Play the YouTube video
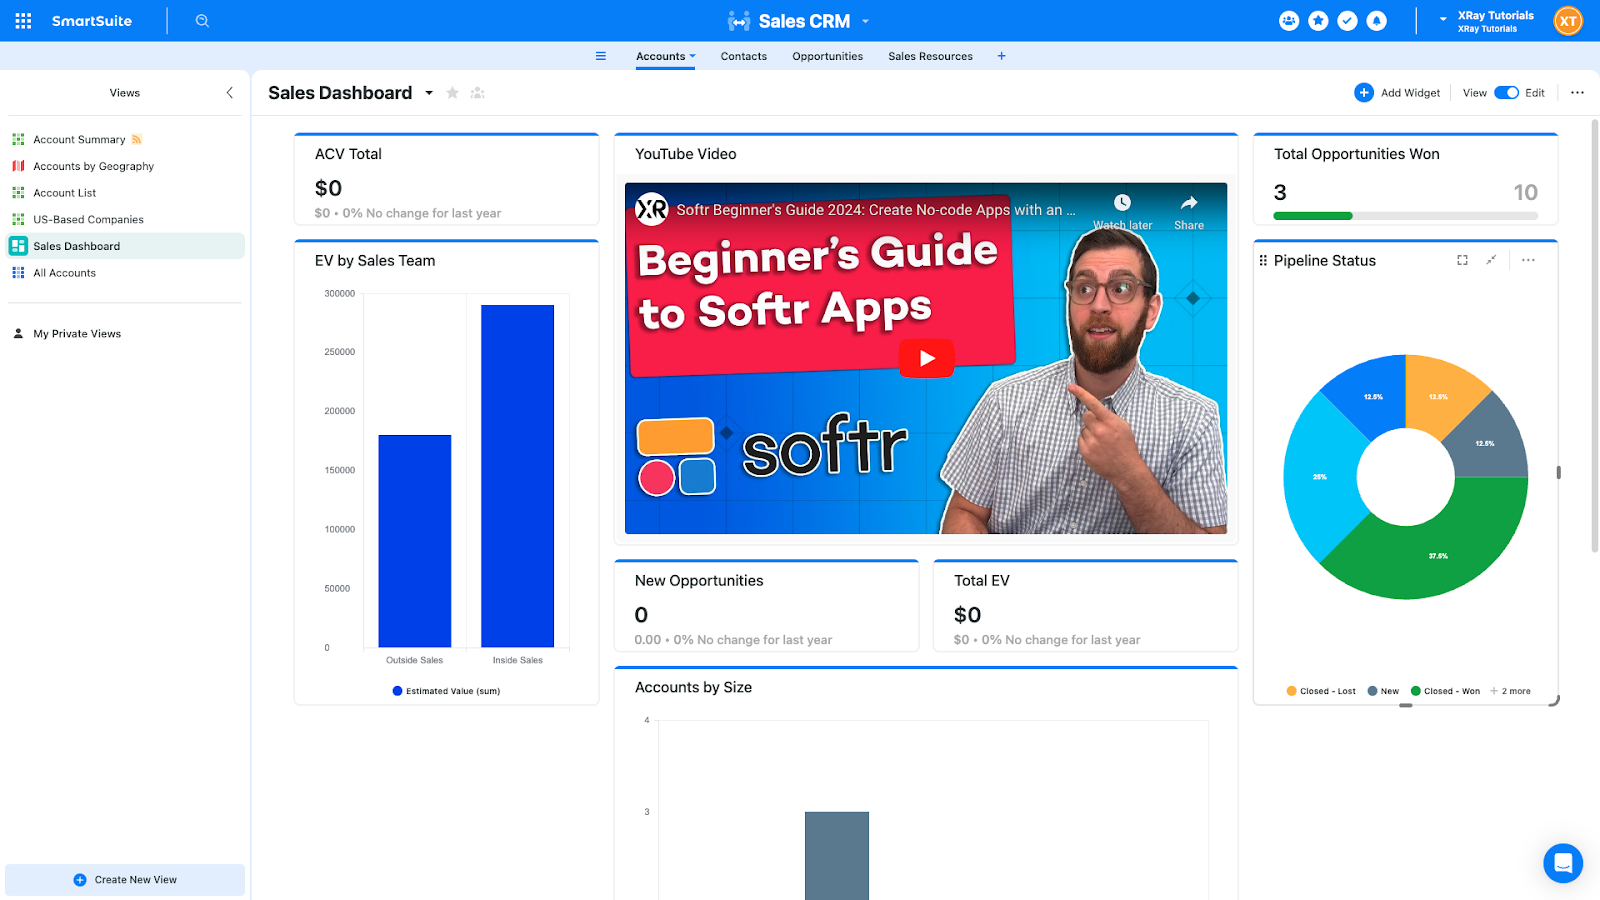1600x900 pixels. (x=926, y=358)
